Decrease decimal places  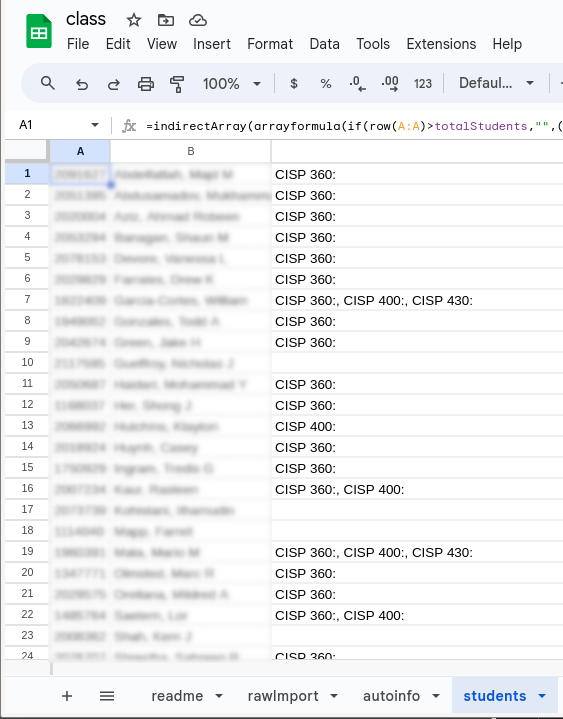[x=358, y=83]
